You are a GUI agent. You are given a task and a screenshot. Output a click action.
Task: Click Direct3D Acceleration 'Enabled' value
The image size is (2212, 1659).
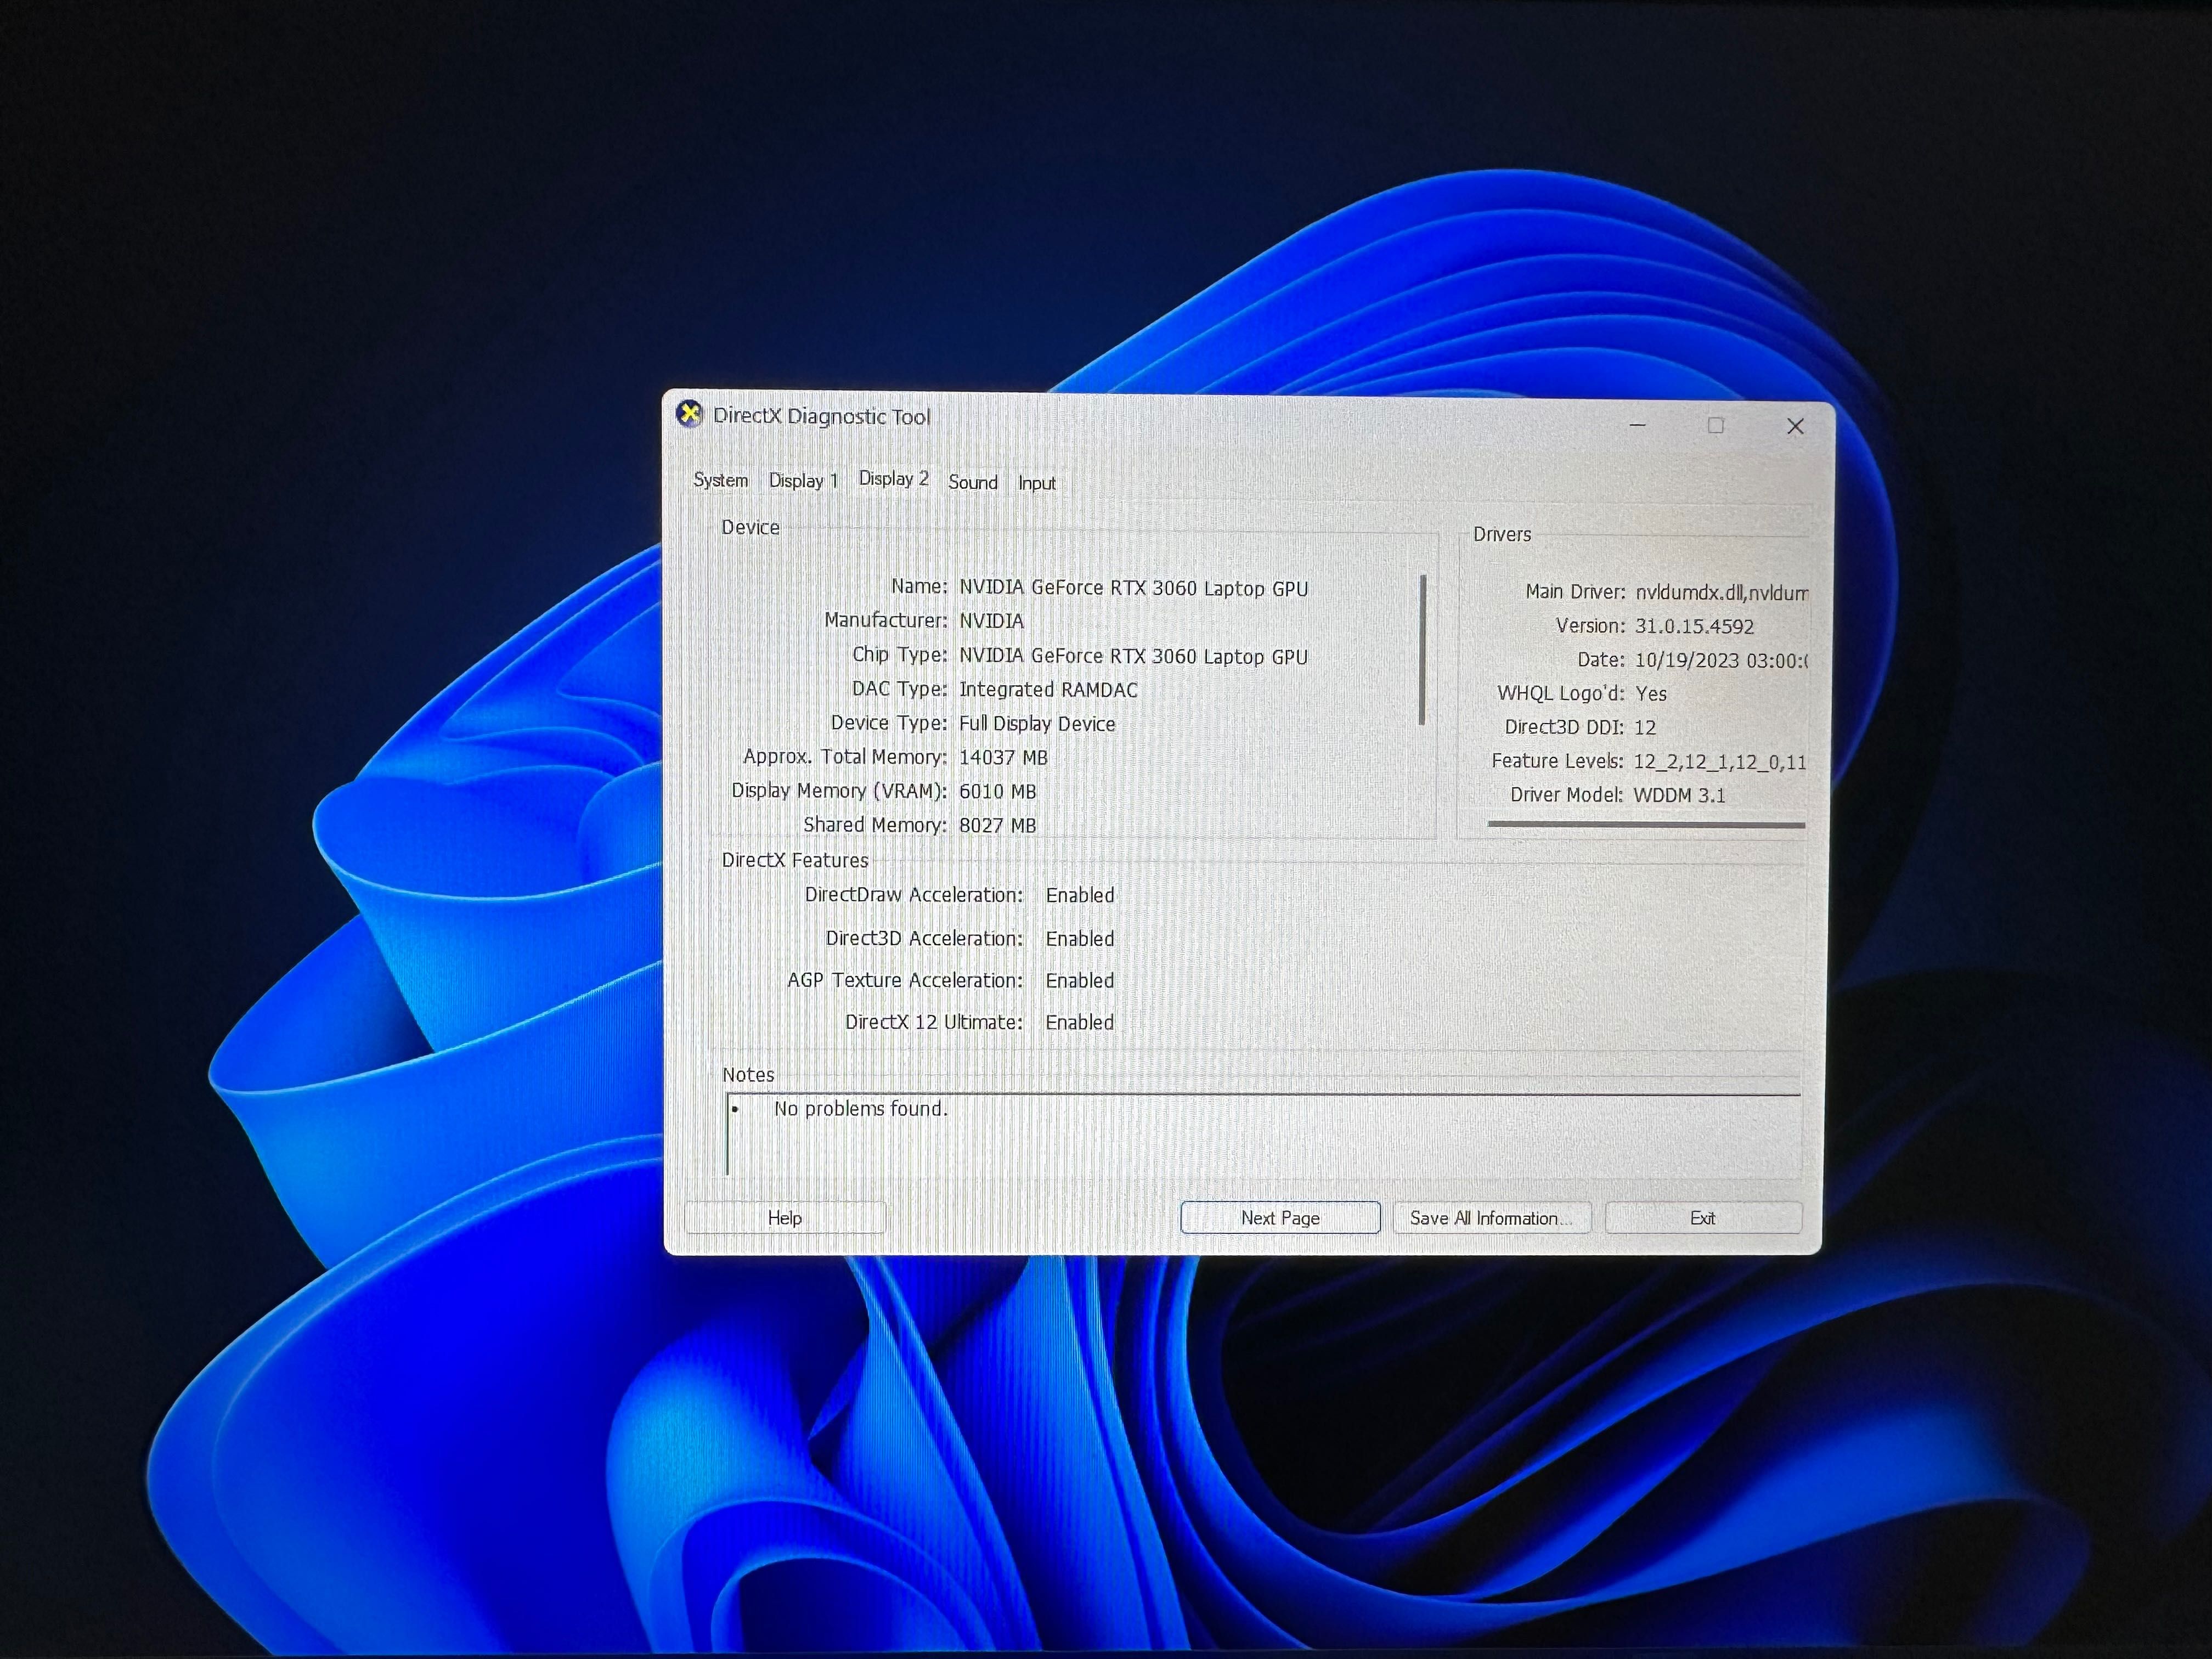point(1079,938)
